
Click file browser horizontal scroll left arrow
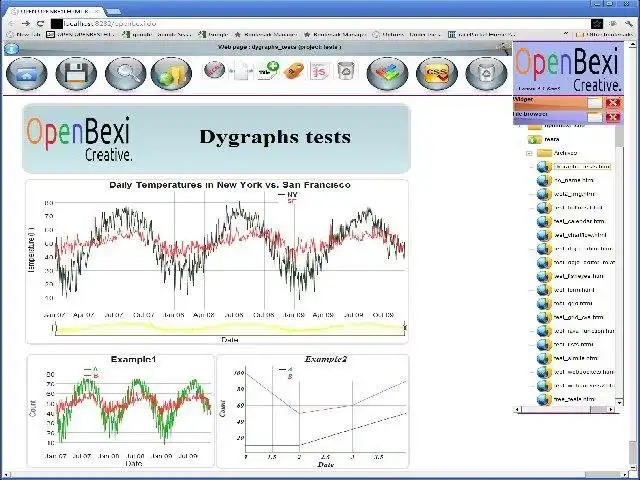click(518, 409)
